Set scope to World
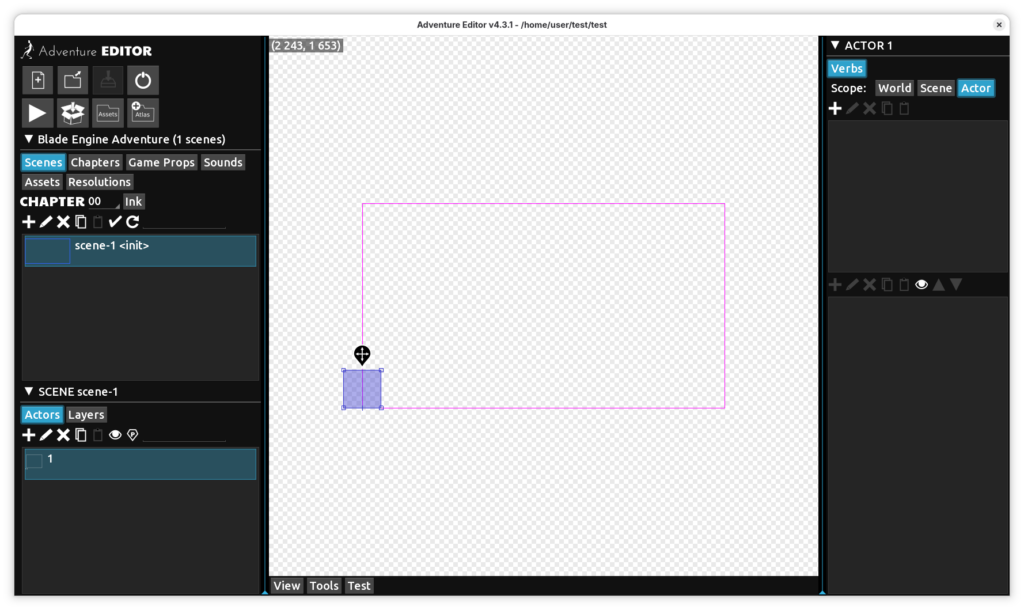Screen dimensions: 1024x610 tap(895, 88)
